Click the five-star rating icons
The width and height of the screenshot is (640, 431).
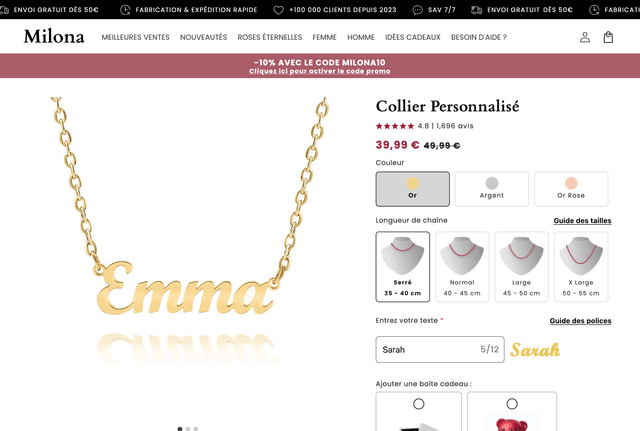coord(395,126)
